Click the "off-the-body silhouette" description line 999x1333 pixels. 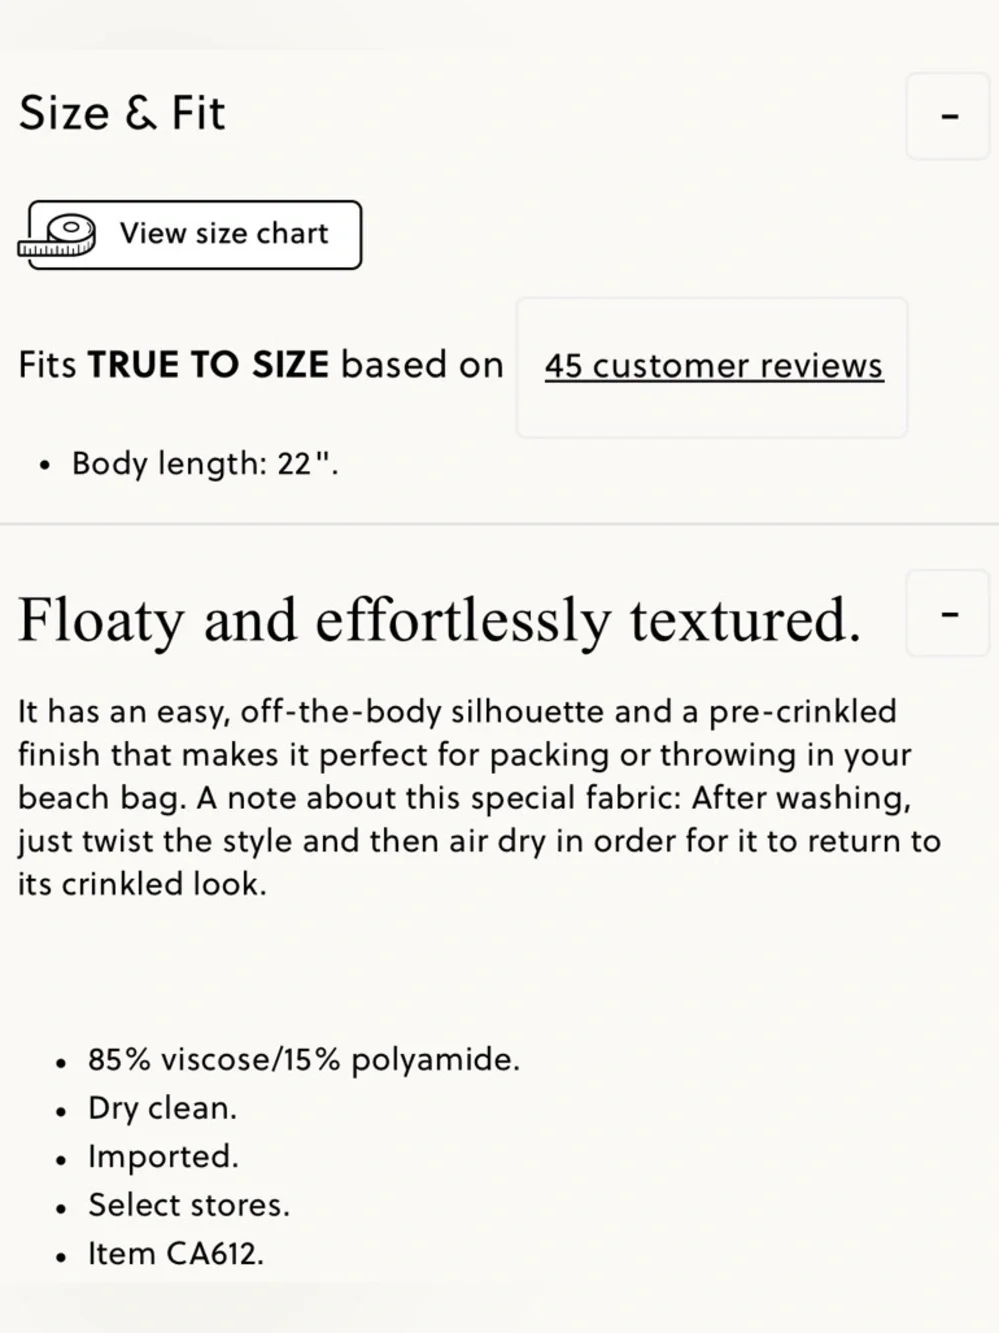pos(457,712)
